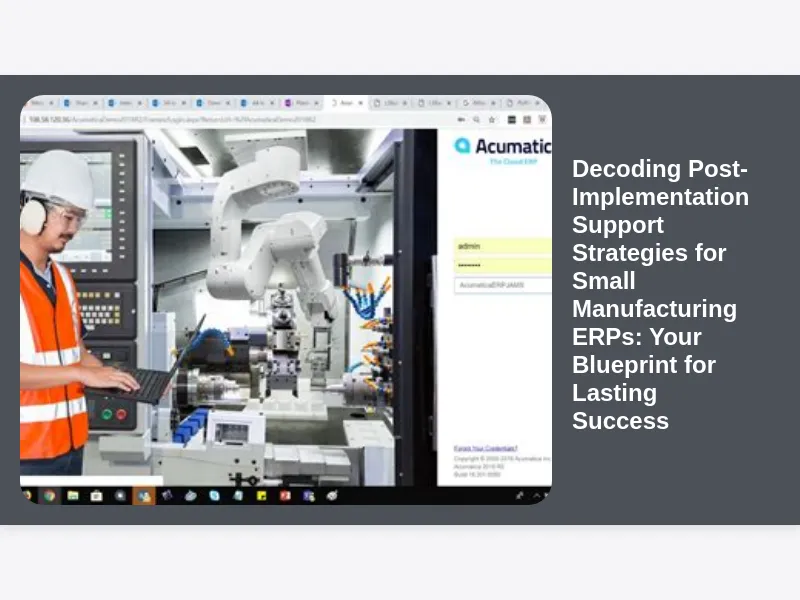The image size is (800, 600).
Task: Click the magnifier icon in the address bar
Action: 478,119
